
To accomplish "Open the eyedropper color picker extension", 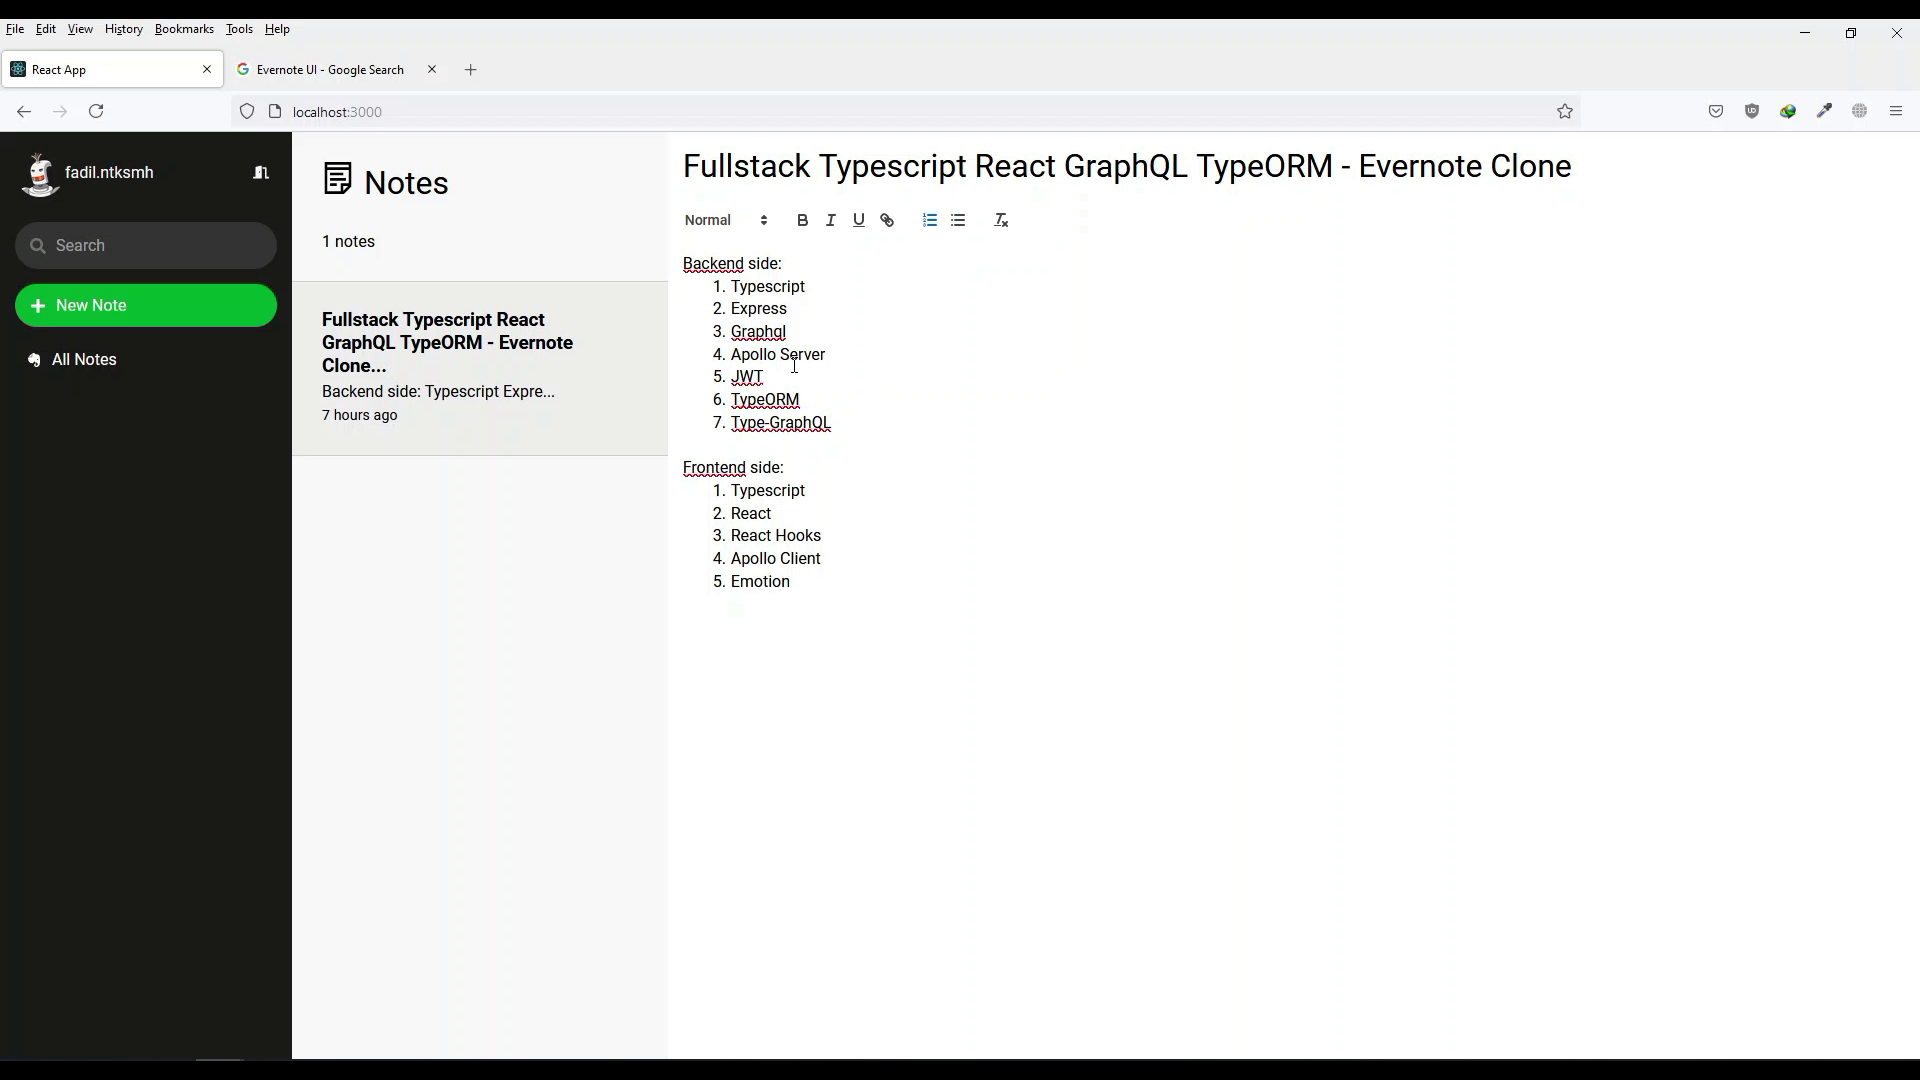I will (x=1825, y=111).
